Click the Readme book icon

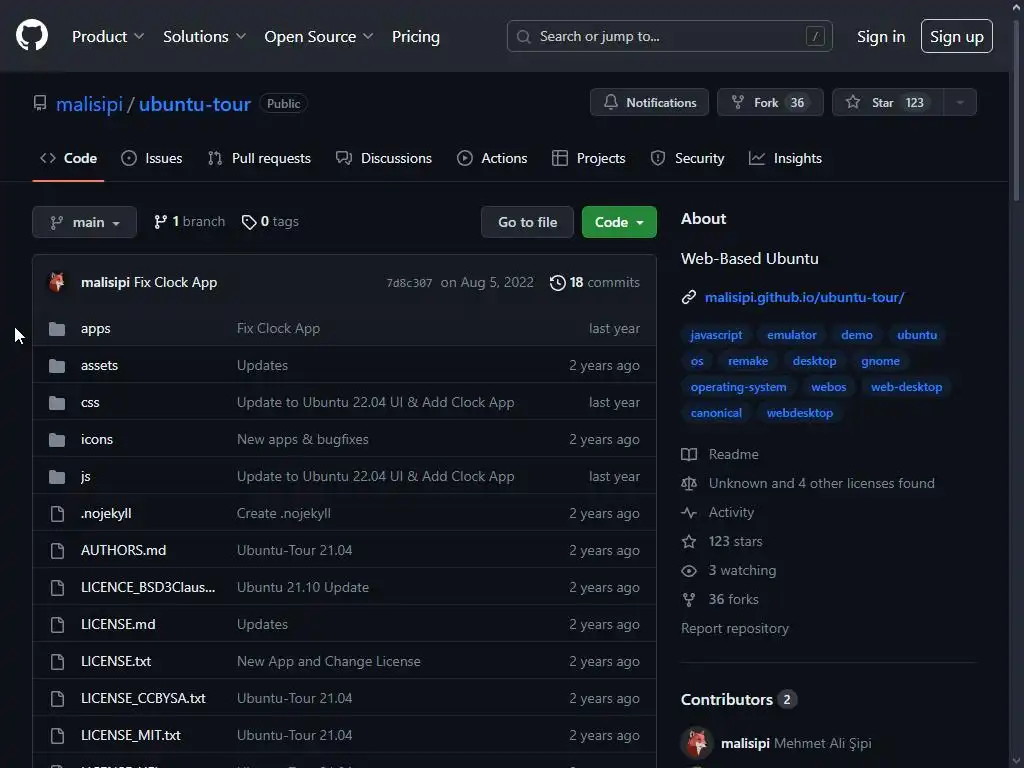689,455
